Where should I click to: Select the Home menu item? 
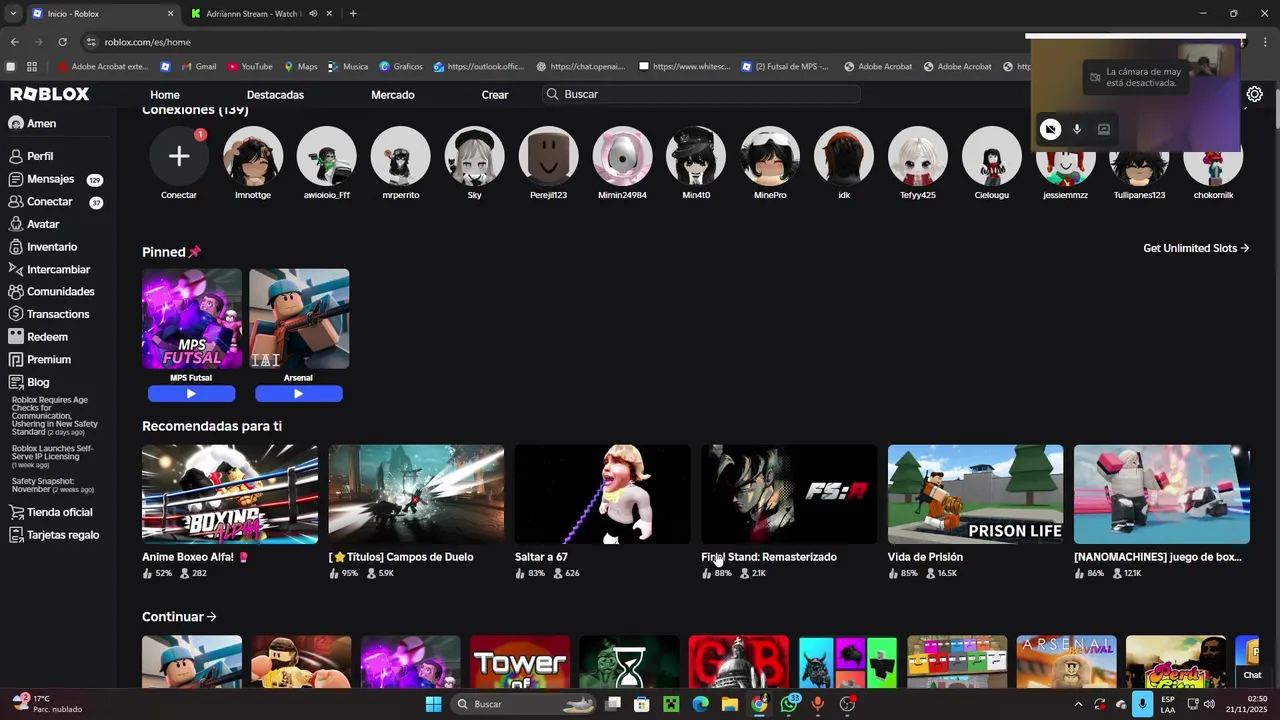coord(165,95)
